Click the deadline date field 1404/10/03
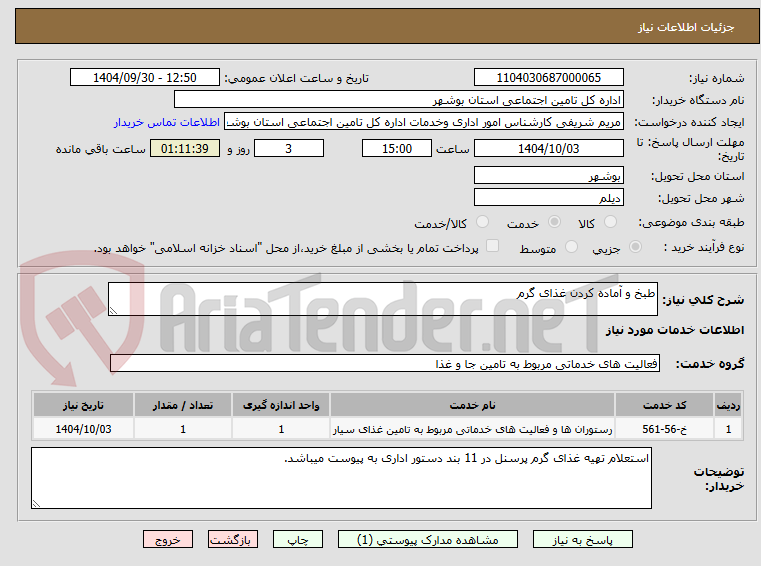Image resolution: width=761 pixels, height=566 pixels. click(548, 148)
